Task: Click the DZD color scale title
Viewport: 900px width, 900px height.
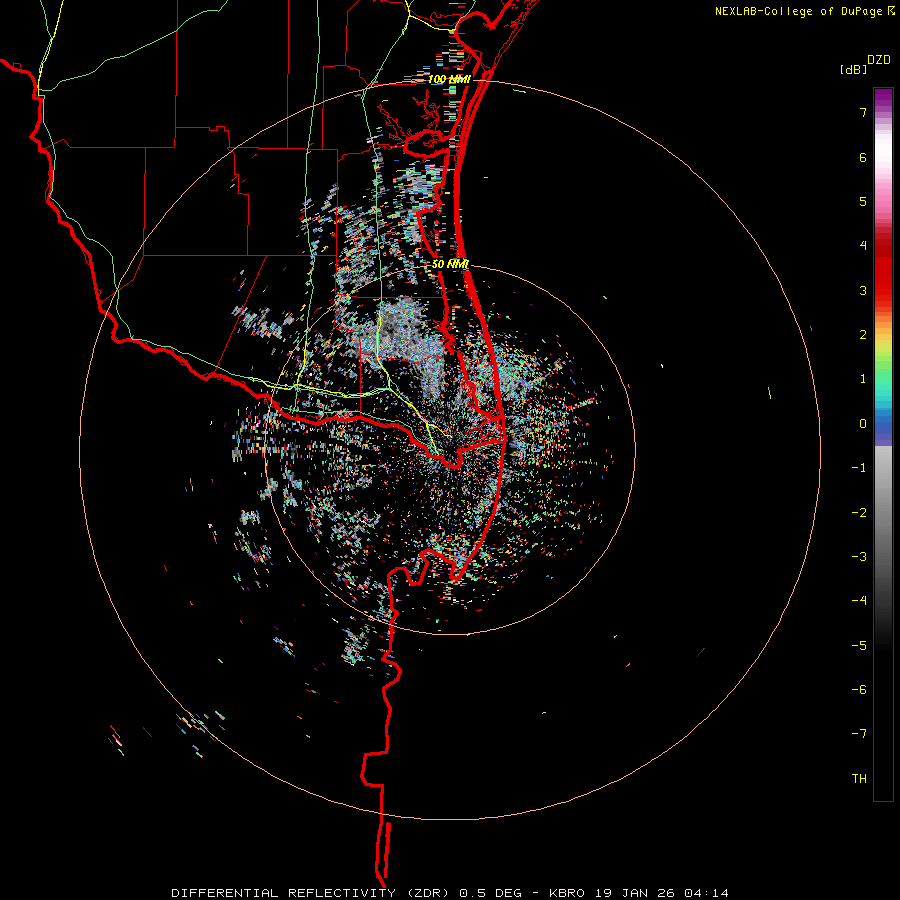Action: coord(879,60)
